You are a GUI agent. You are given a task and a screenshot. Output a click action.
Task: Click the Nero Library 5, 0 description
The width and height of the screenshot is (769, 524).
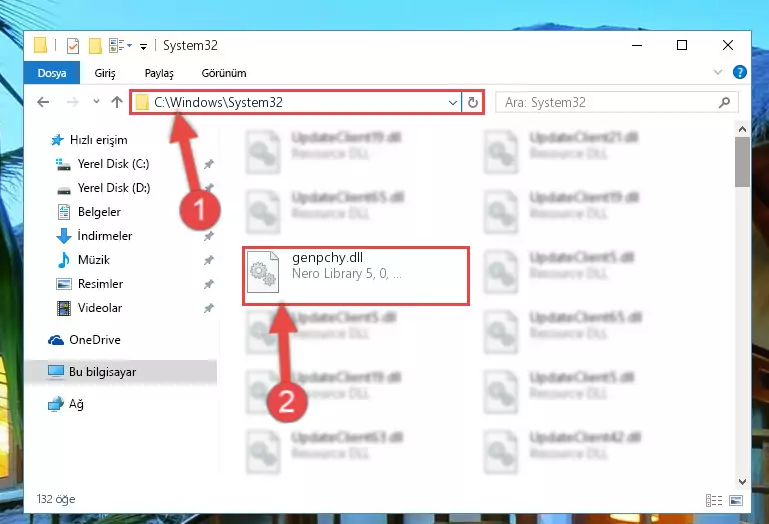tap(347, 274)
